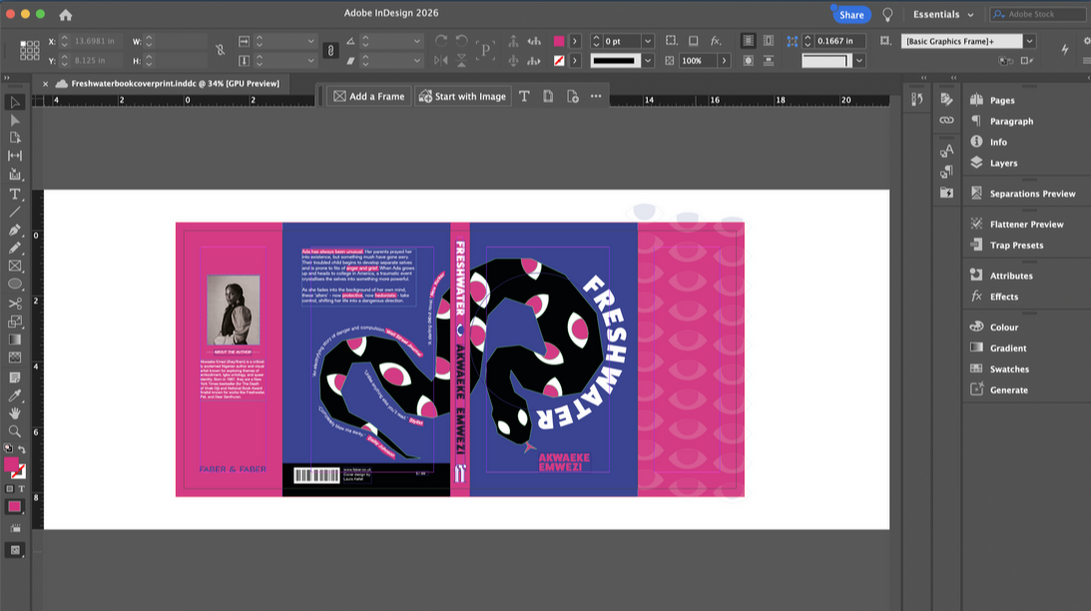The height and width of the screenshot is (611, 1091).
Task: Select the Pen tool
Action: [15, 230]
